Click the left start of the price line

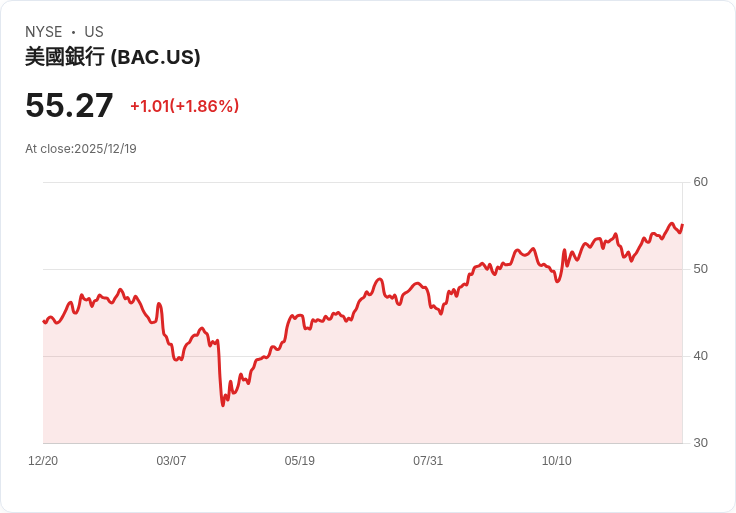(x=44, y=321)
